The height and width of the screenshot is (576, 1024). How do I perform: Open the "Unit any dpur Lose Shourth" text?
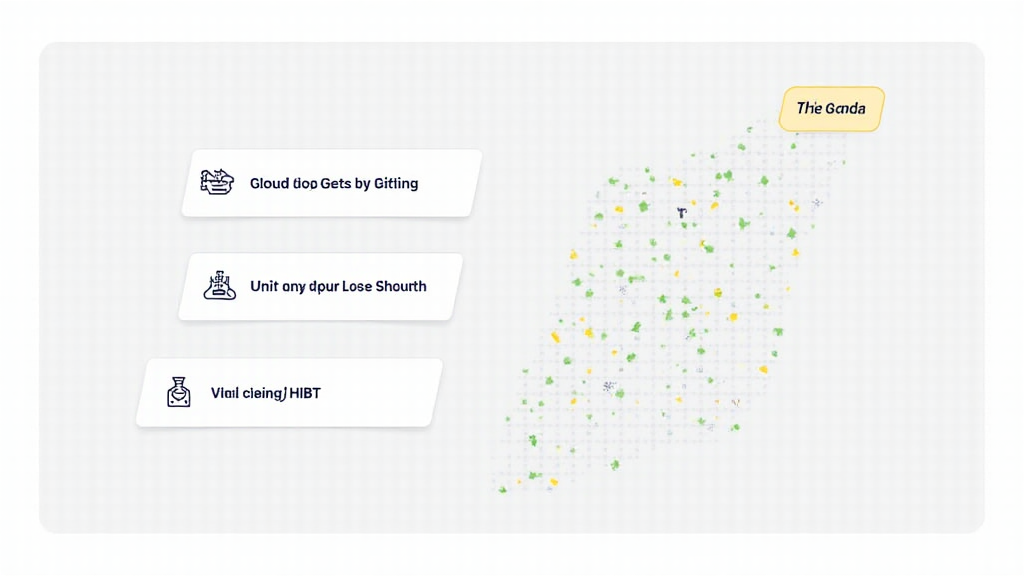[338, 286]
